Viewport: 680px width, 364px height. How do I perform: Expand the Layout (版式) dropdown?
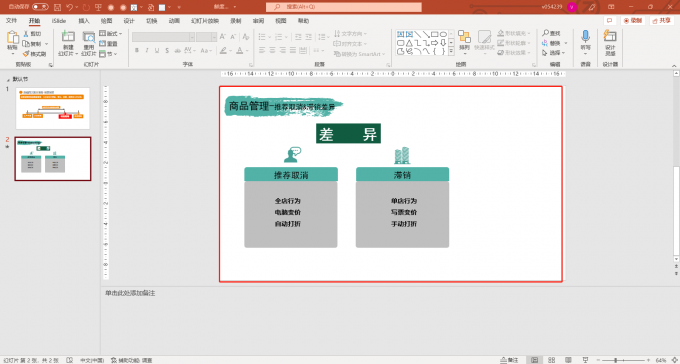(x=111, y=33)
